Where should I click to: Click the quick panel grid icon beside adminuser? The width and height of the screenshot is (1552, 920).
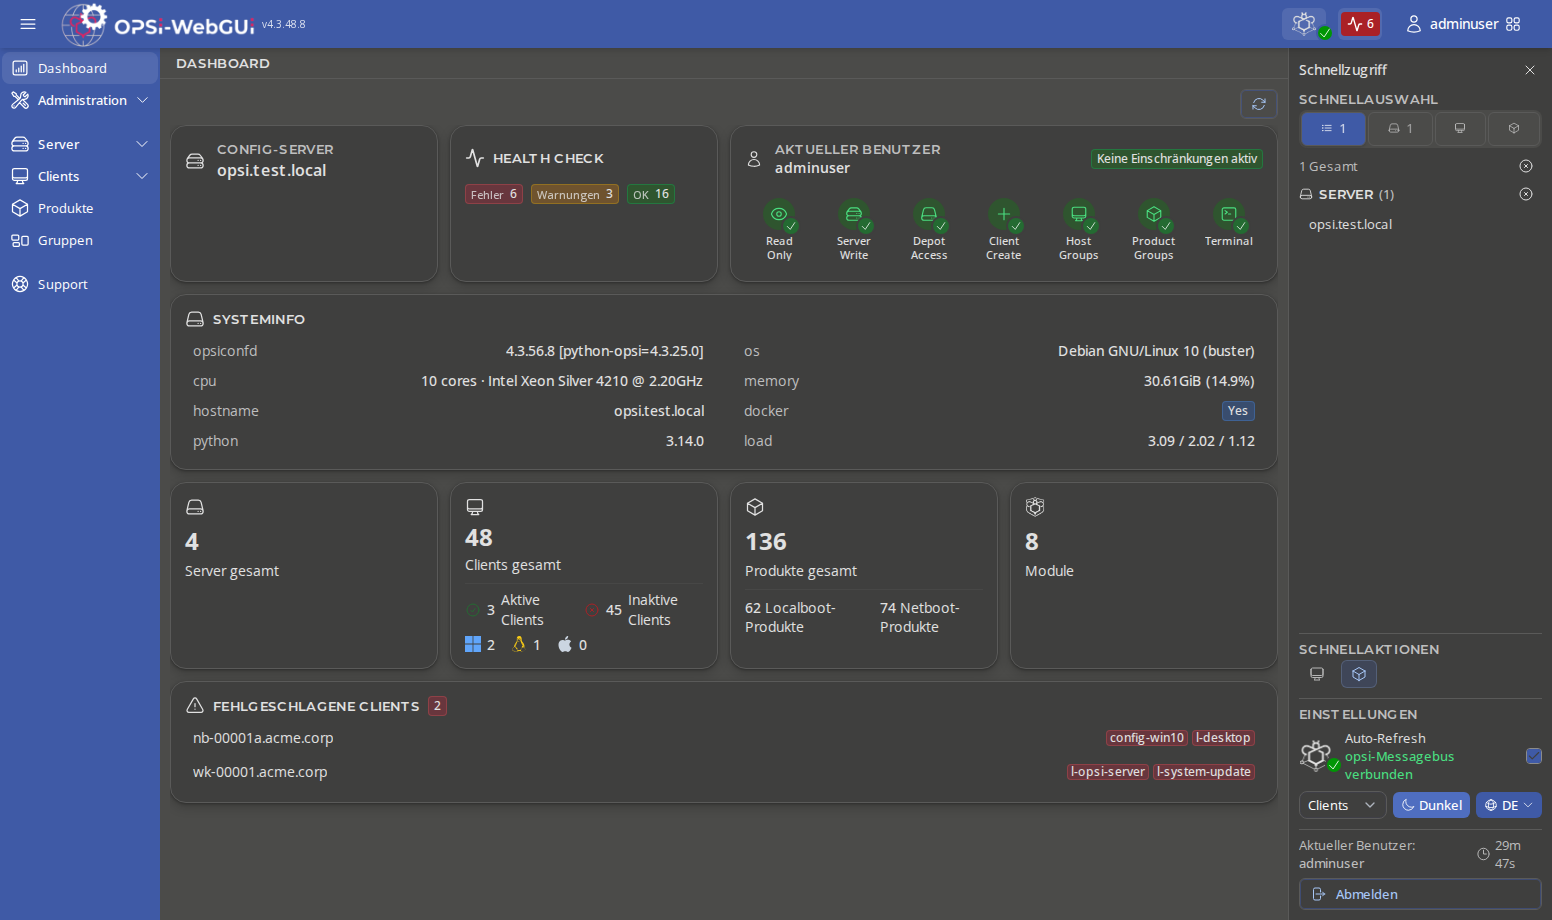(x=1513, y=24)
